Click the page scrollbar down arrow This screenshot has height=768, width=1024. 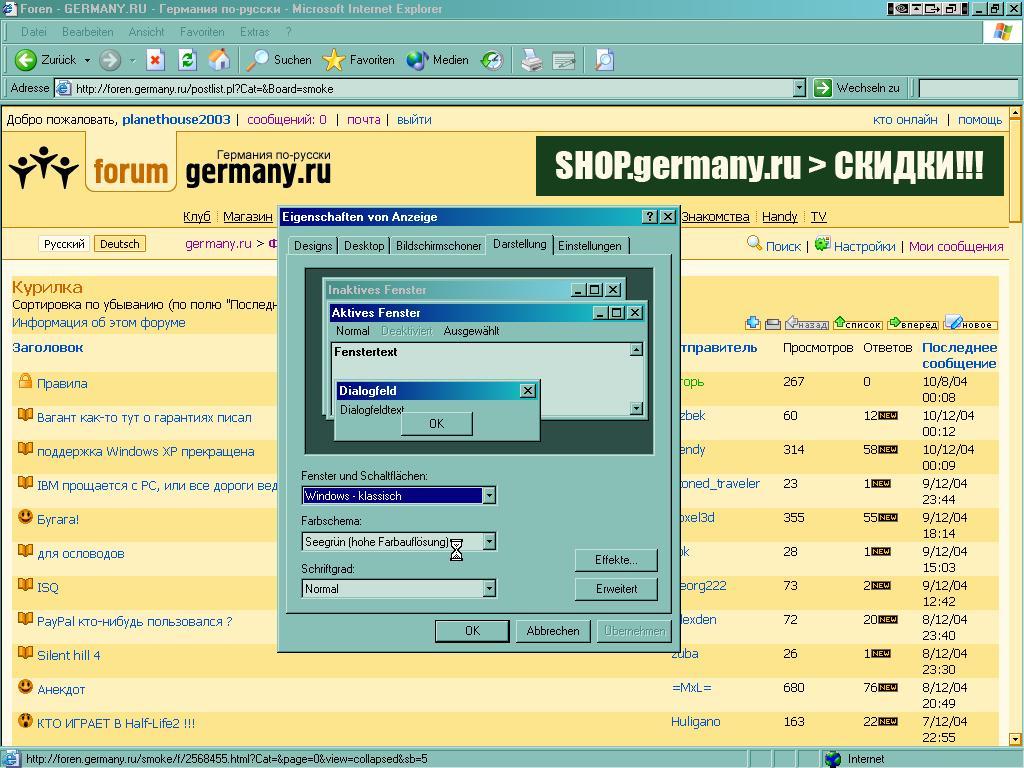1015,739
